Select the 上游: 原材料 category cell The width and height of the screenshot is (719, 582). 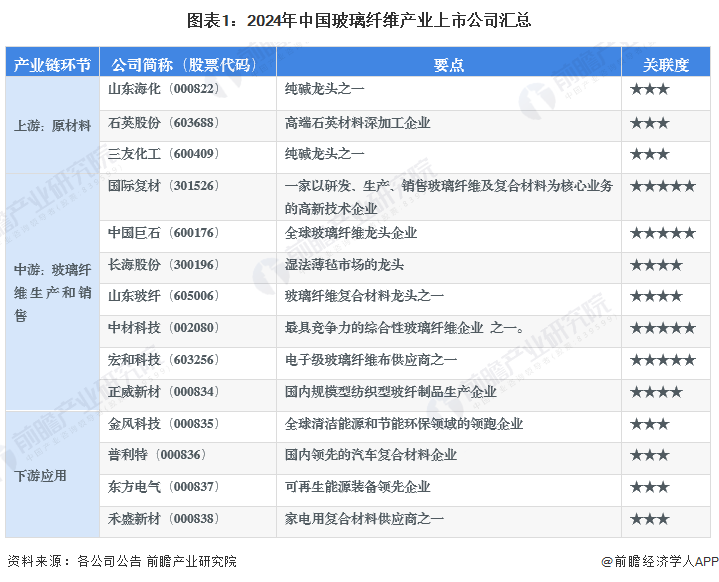52,125
